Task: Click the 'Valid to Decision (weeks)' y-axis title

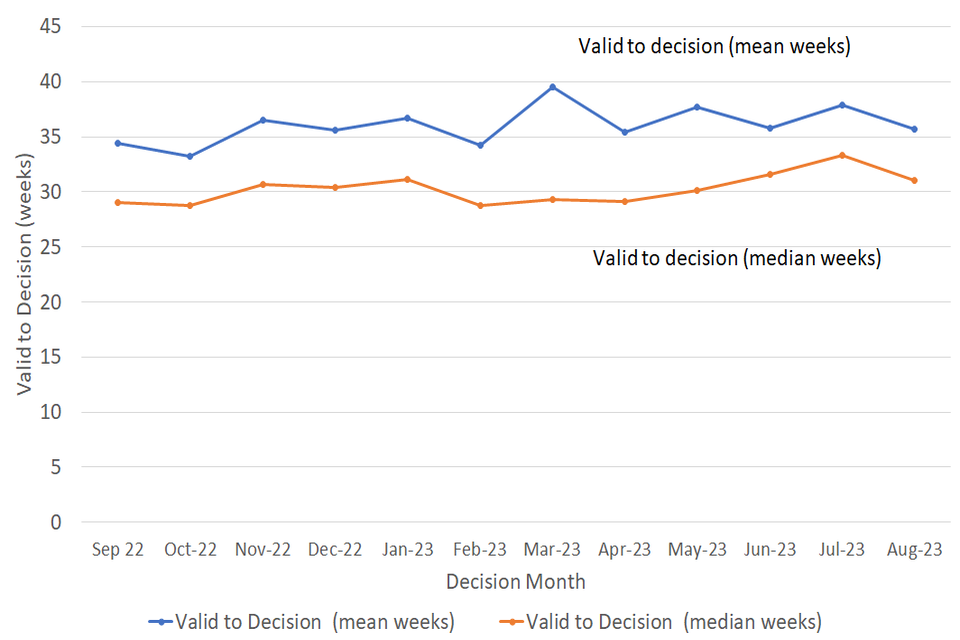Action: point(26,276)
